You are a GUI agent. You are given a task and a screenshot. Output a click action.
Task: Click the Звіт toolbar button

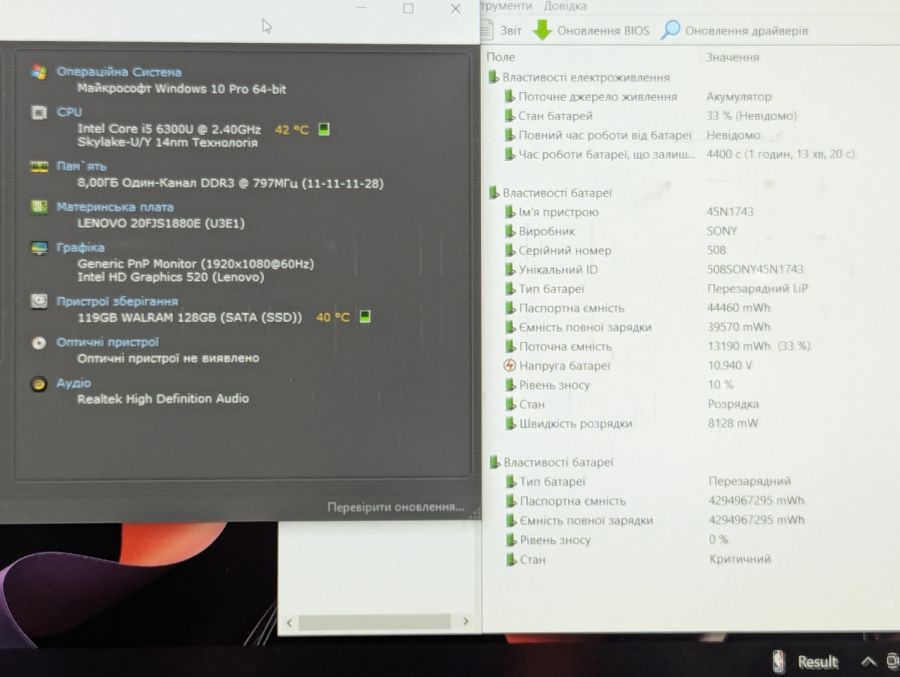[501, 30]
